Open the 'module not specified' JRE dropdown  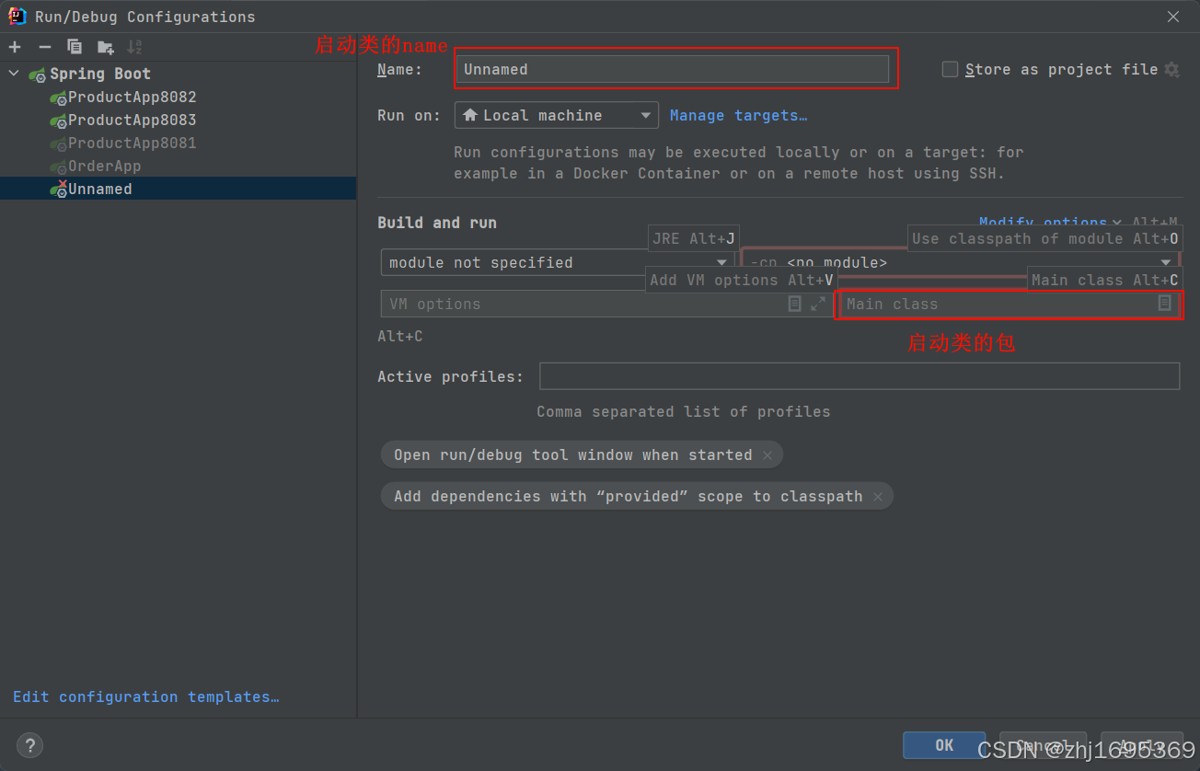556,262
